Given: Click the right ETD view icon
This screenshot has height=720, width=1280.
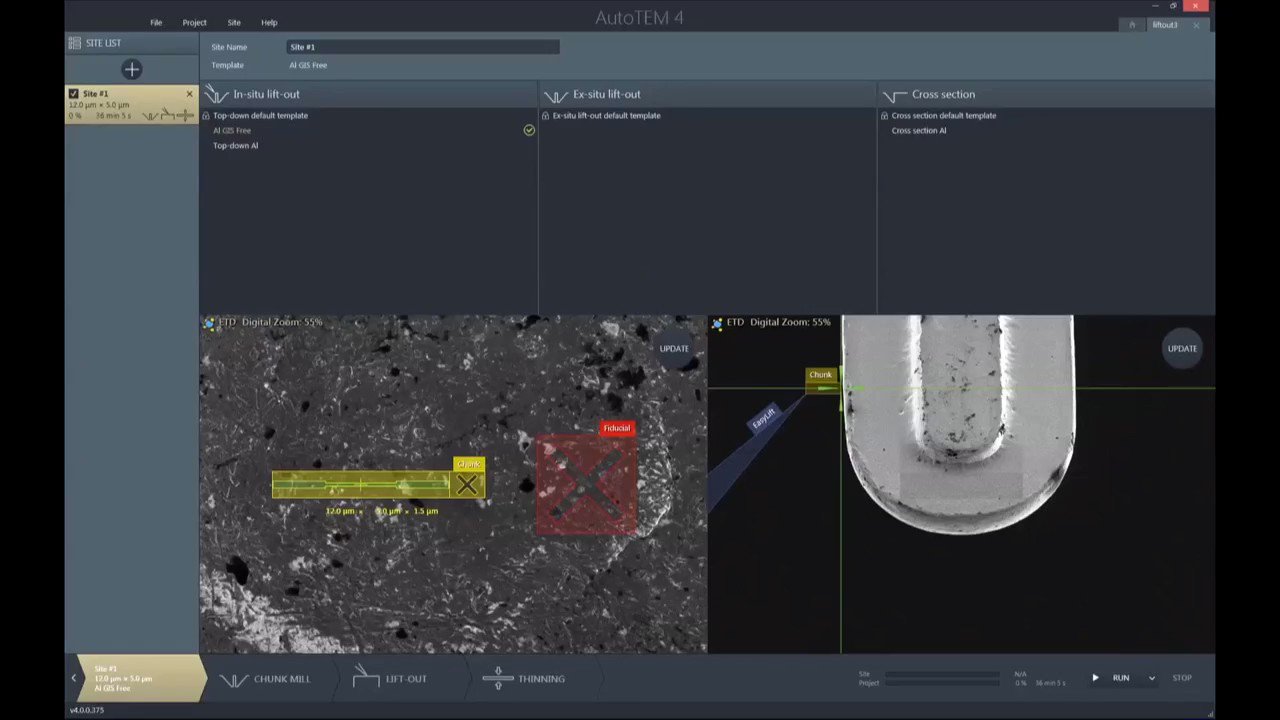Looking at the screenshot, I should tap(717, 323).
